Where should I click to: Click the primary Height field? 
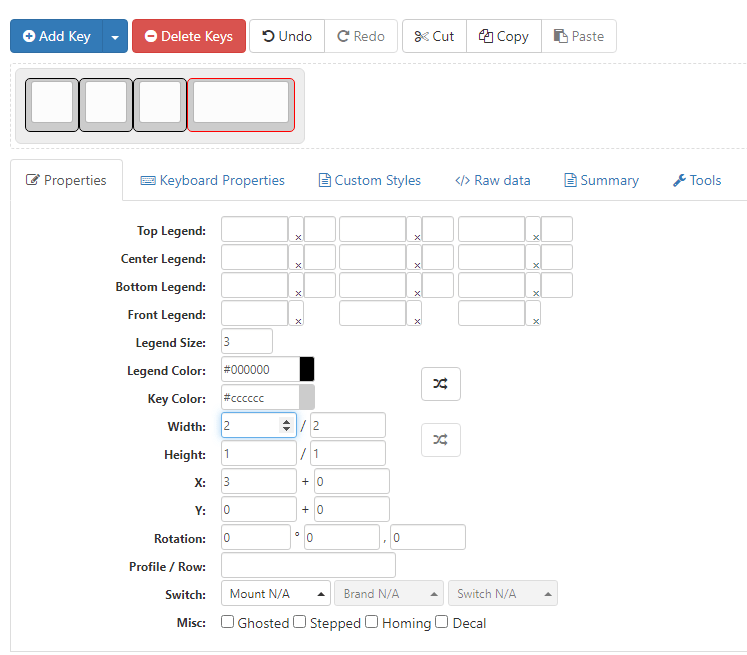click(x=259, y=453)
